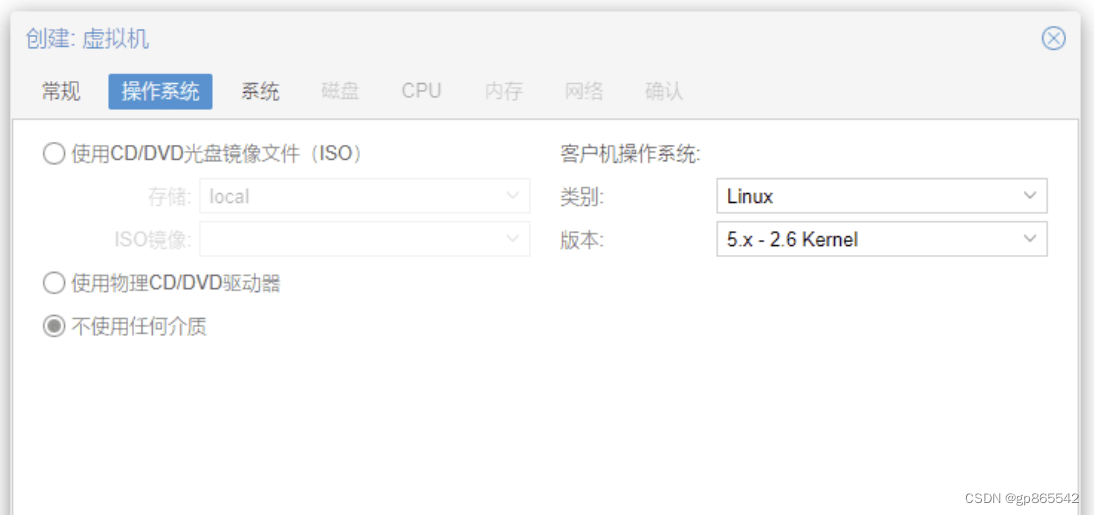The width and height of the screenshot is (1094, 515).
Task: Select the 不使用任何介质 radio button
Action: coord(54,327)
